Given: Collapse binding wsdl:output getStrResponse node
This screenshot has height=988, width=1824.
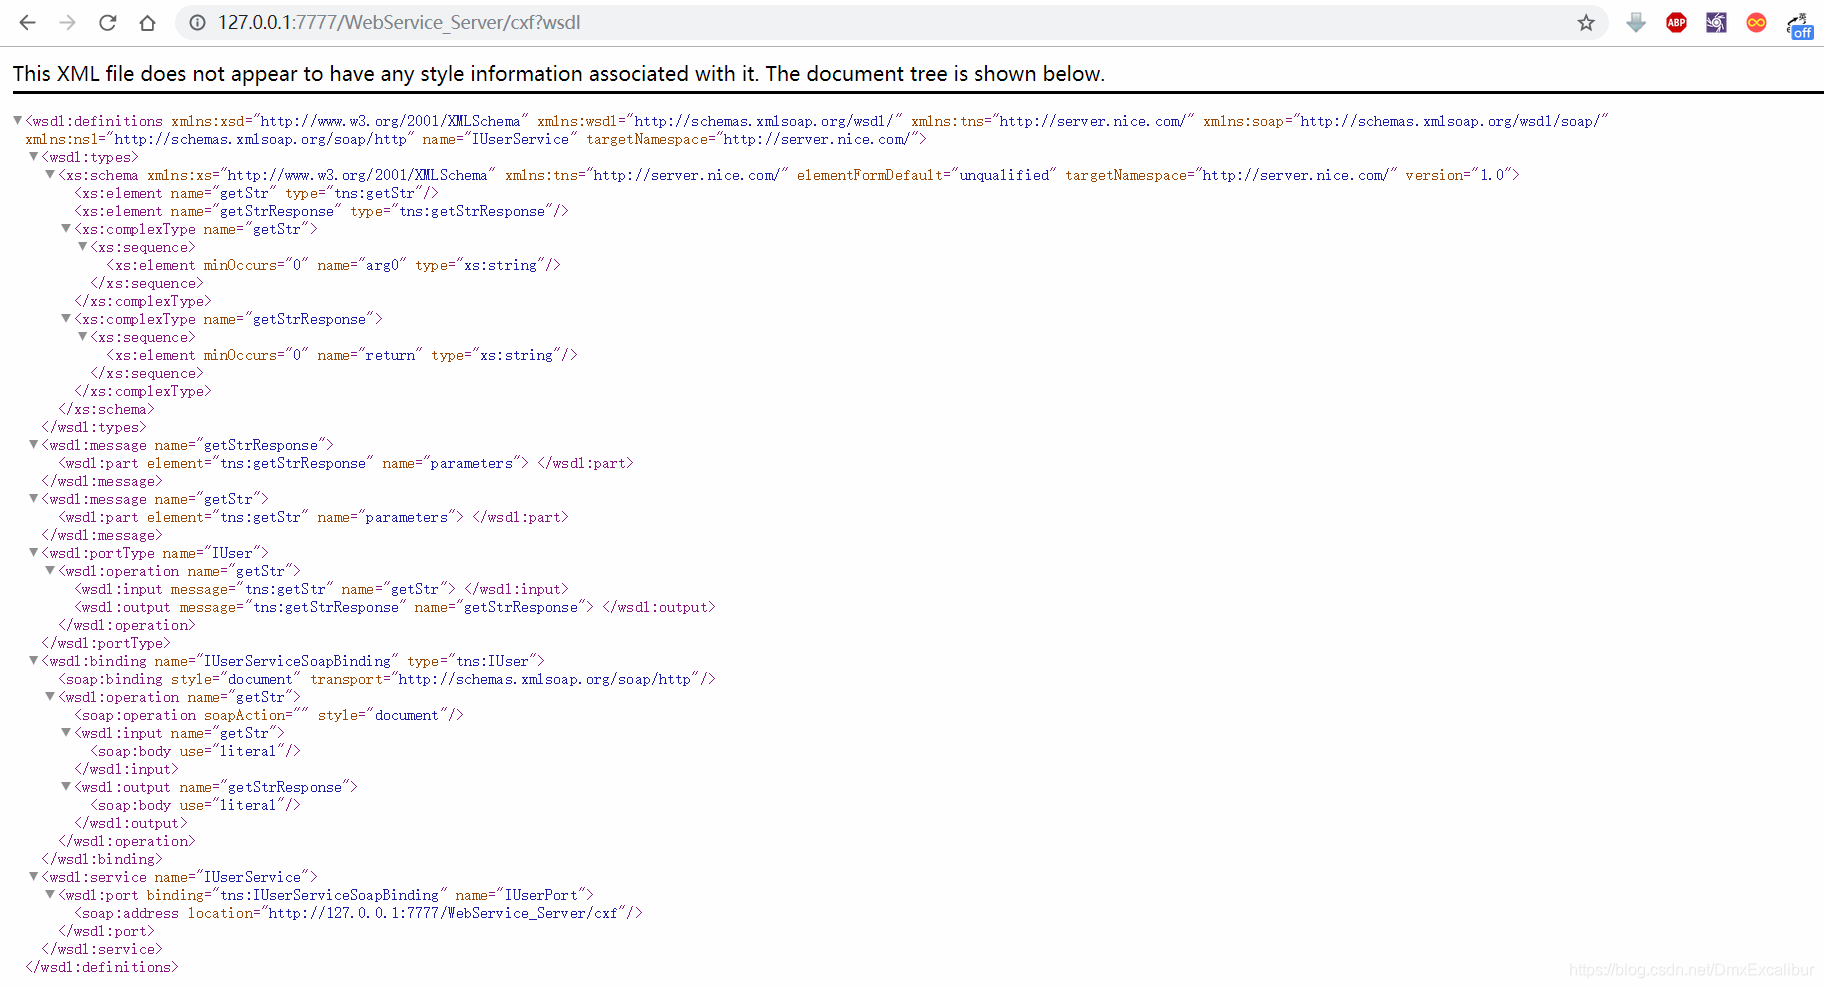Looking at the screenshot, I should click(x=66, y=786).
